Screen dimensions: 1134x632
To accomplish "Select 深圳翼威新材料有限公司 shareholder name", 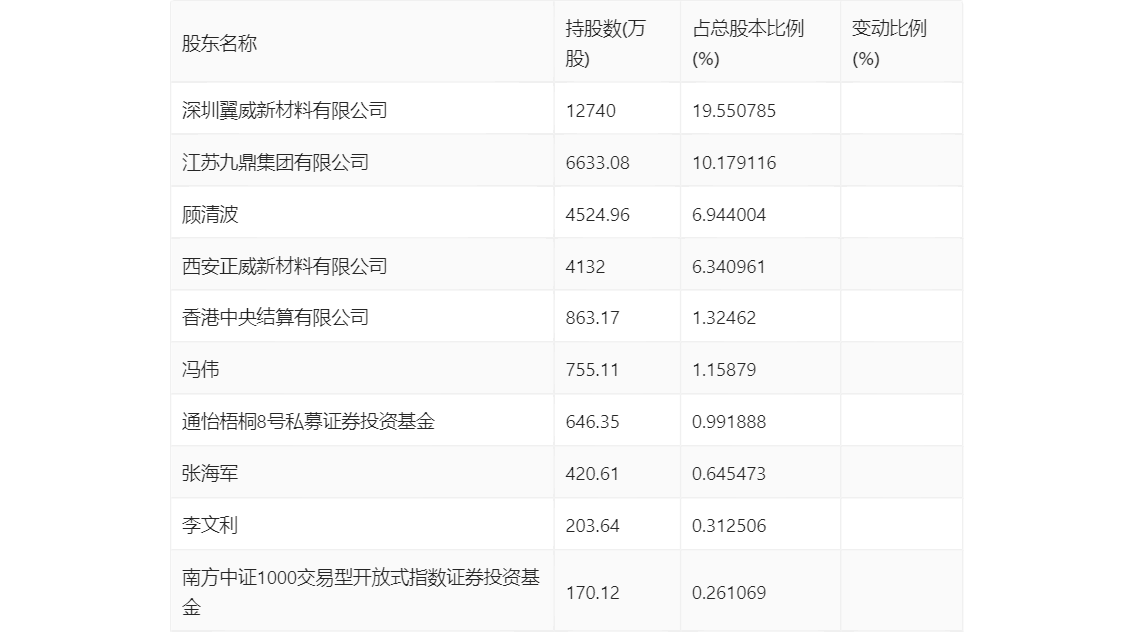I will [x=284, y=111].
